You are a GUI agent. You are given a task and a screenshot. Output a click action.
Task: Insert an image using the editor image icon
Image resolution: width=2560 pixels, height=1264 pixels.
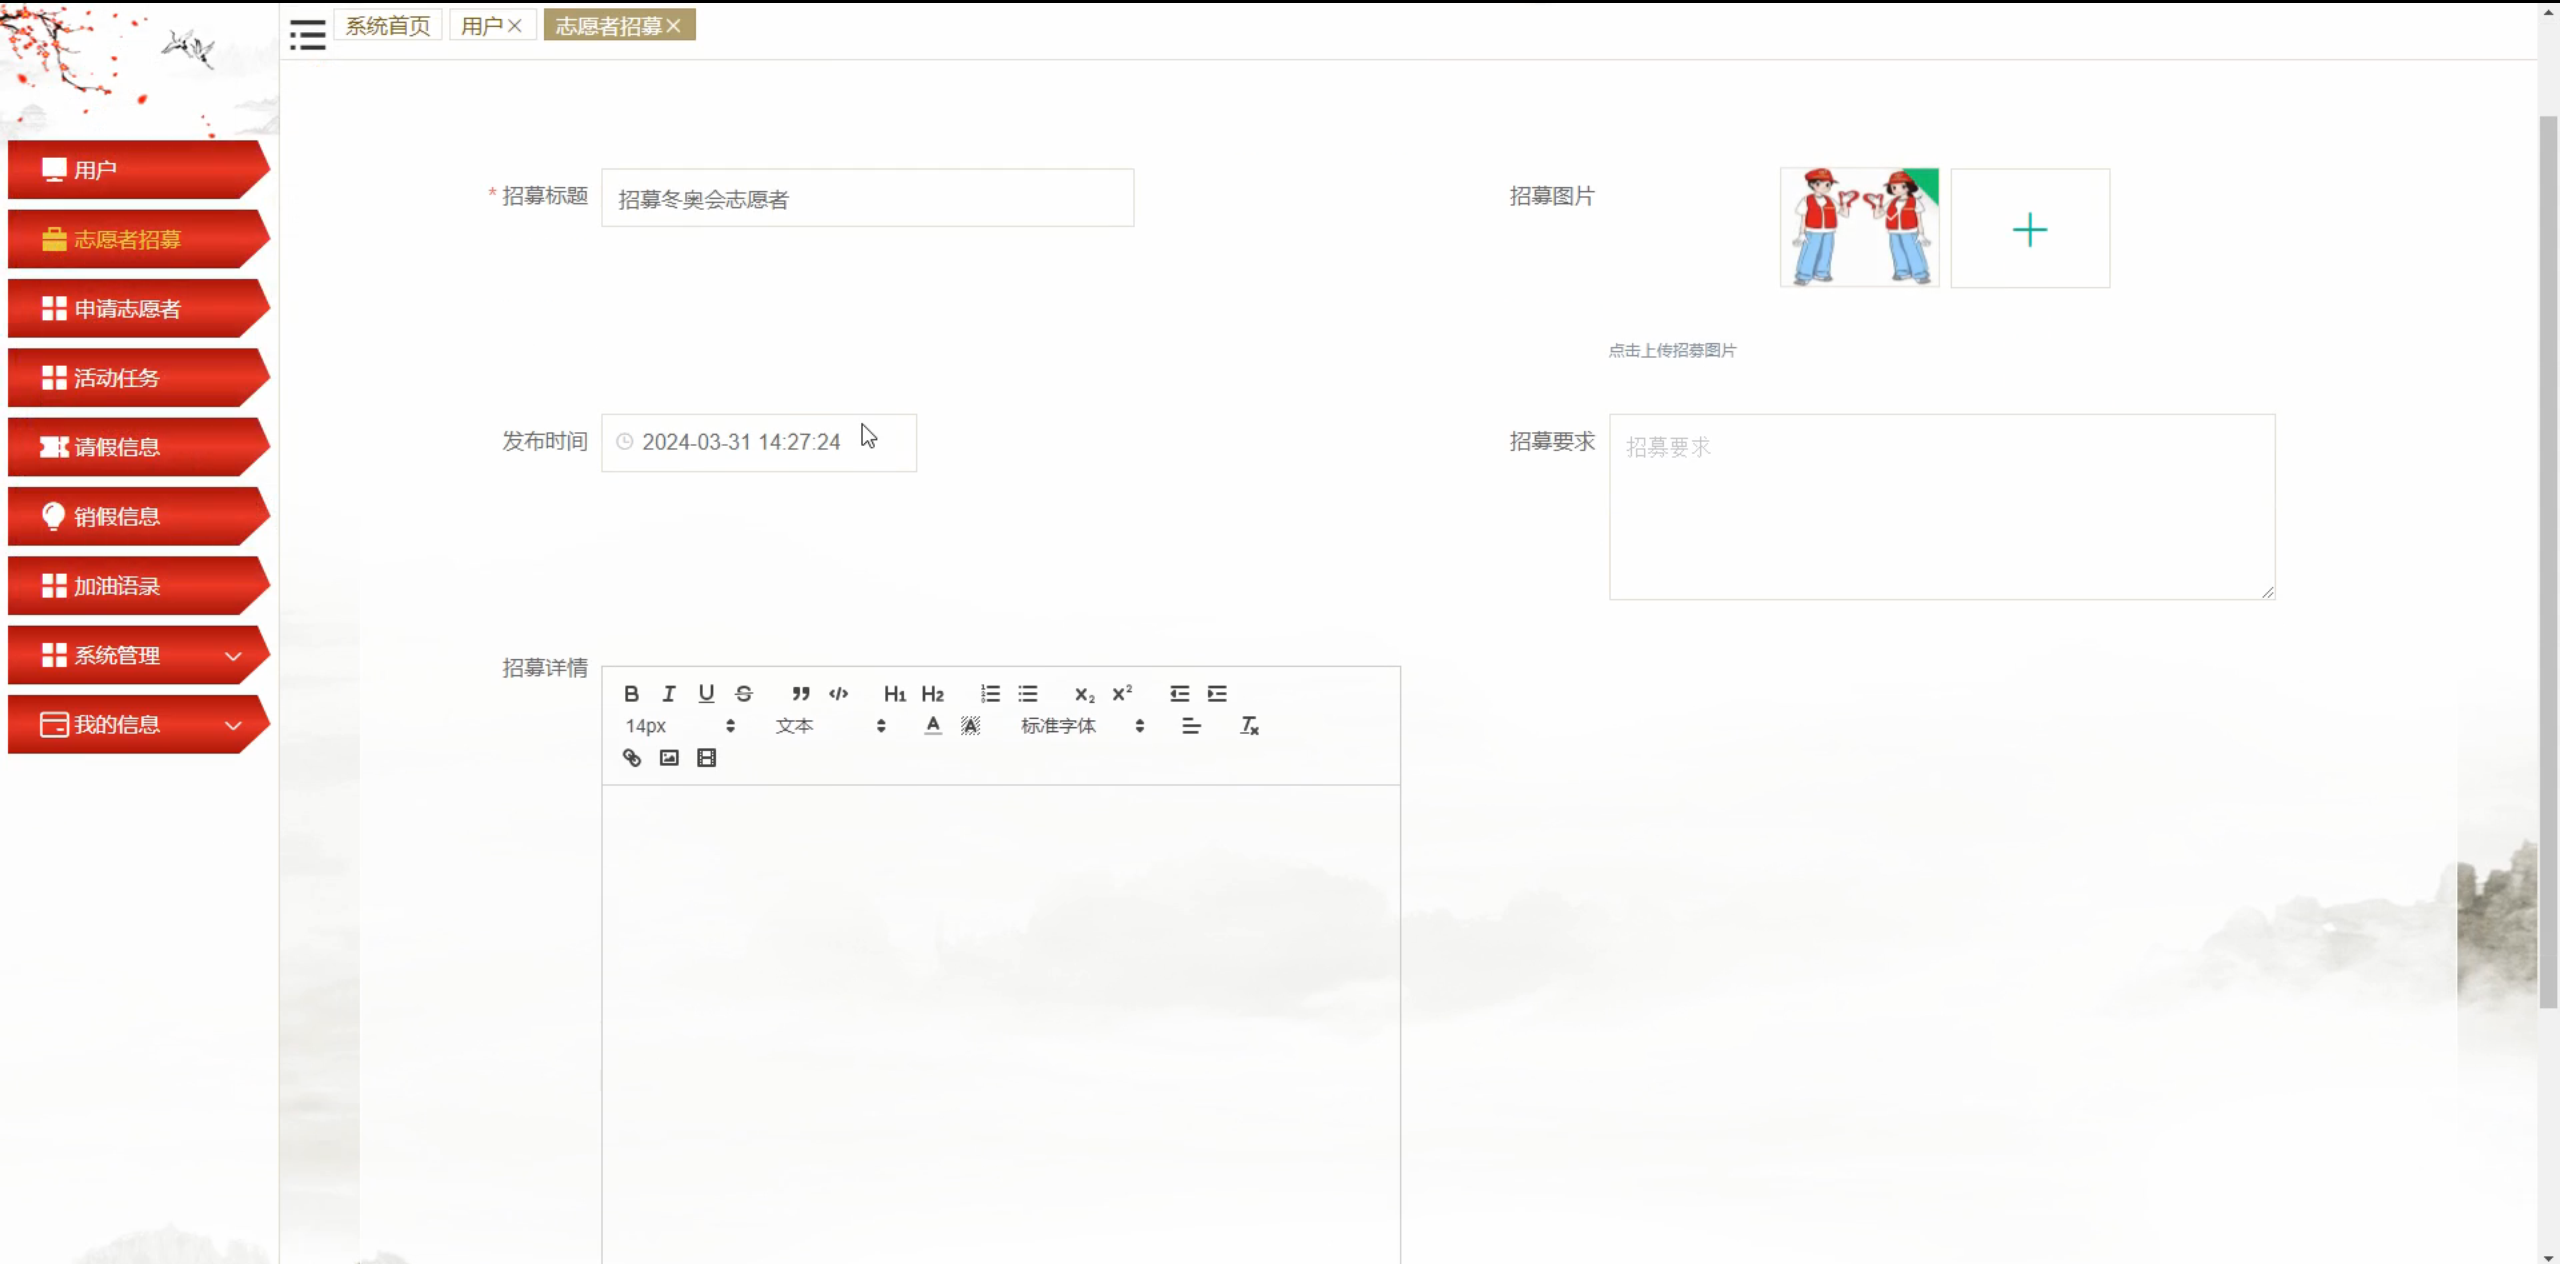pos(669,758)
